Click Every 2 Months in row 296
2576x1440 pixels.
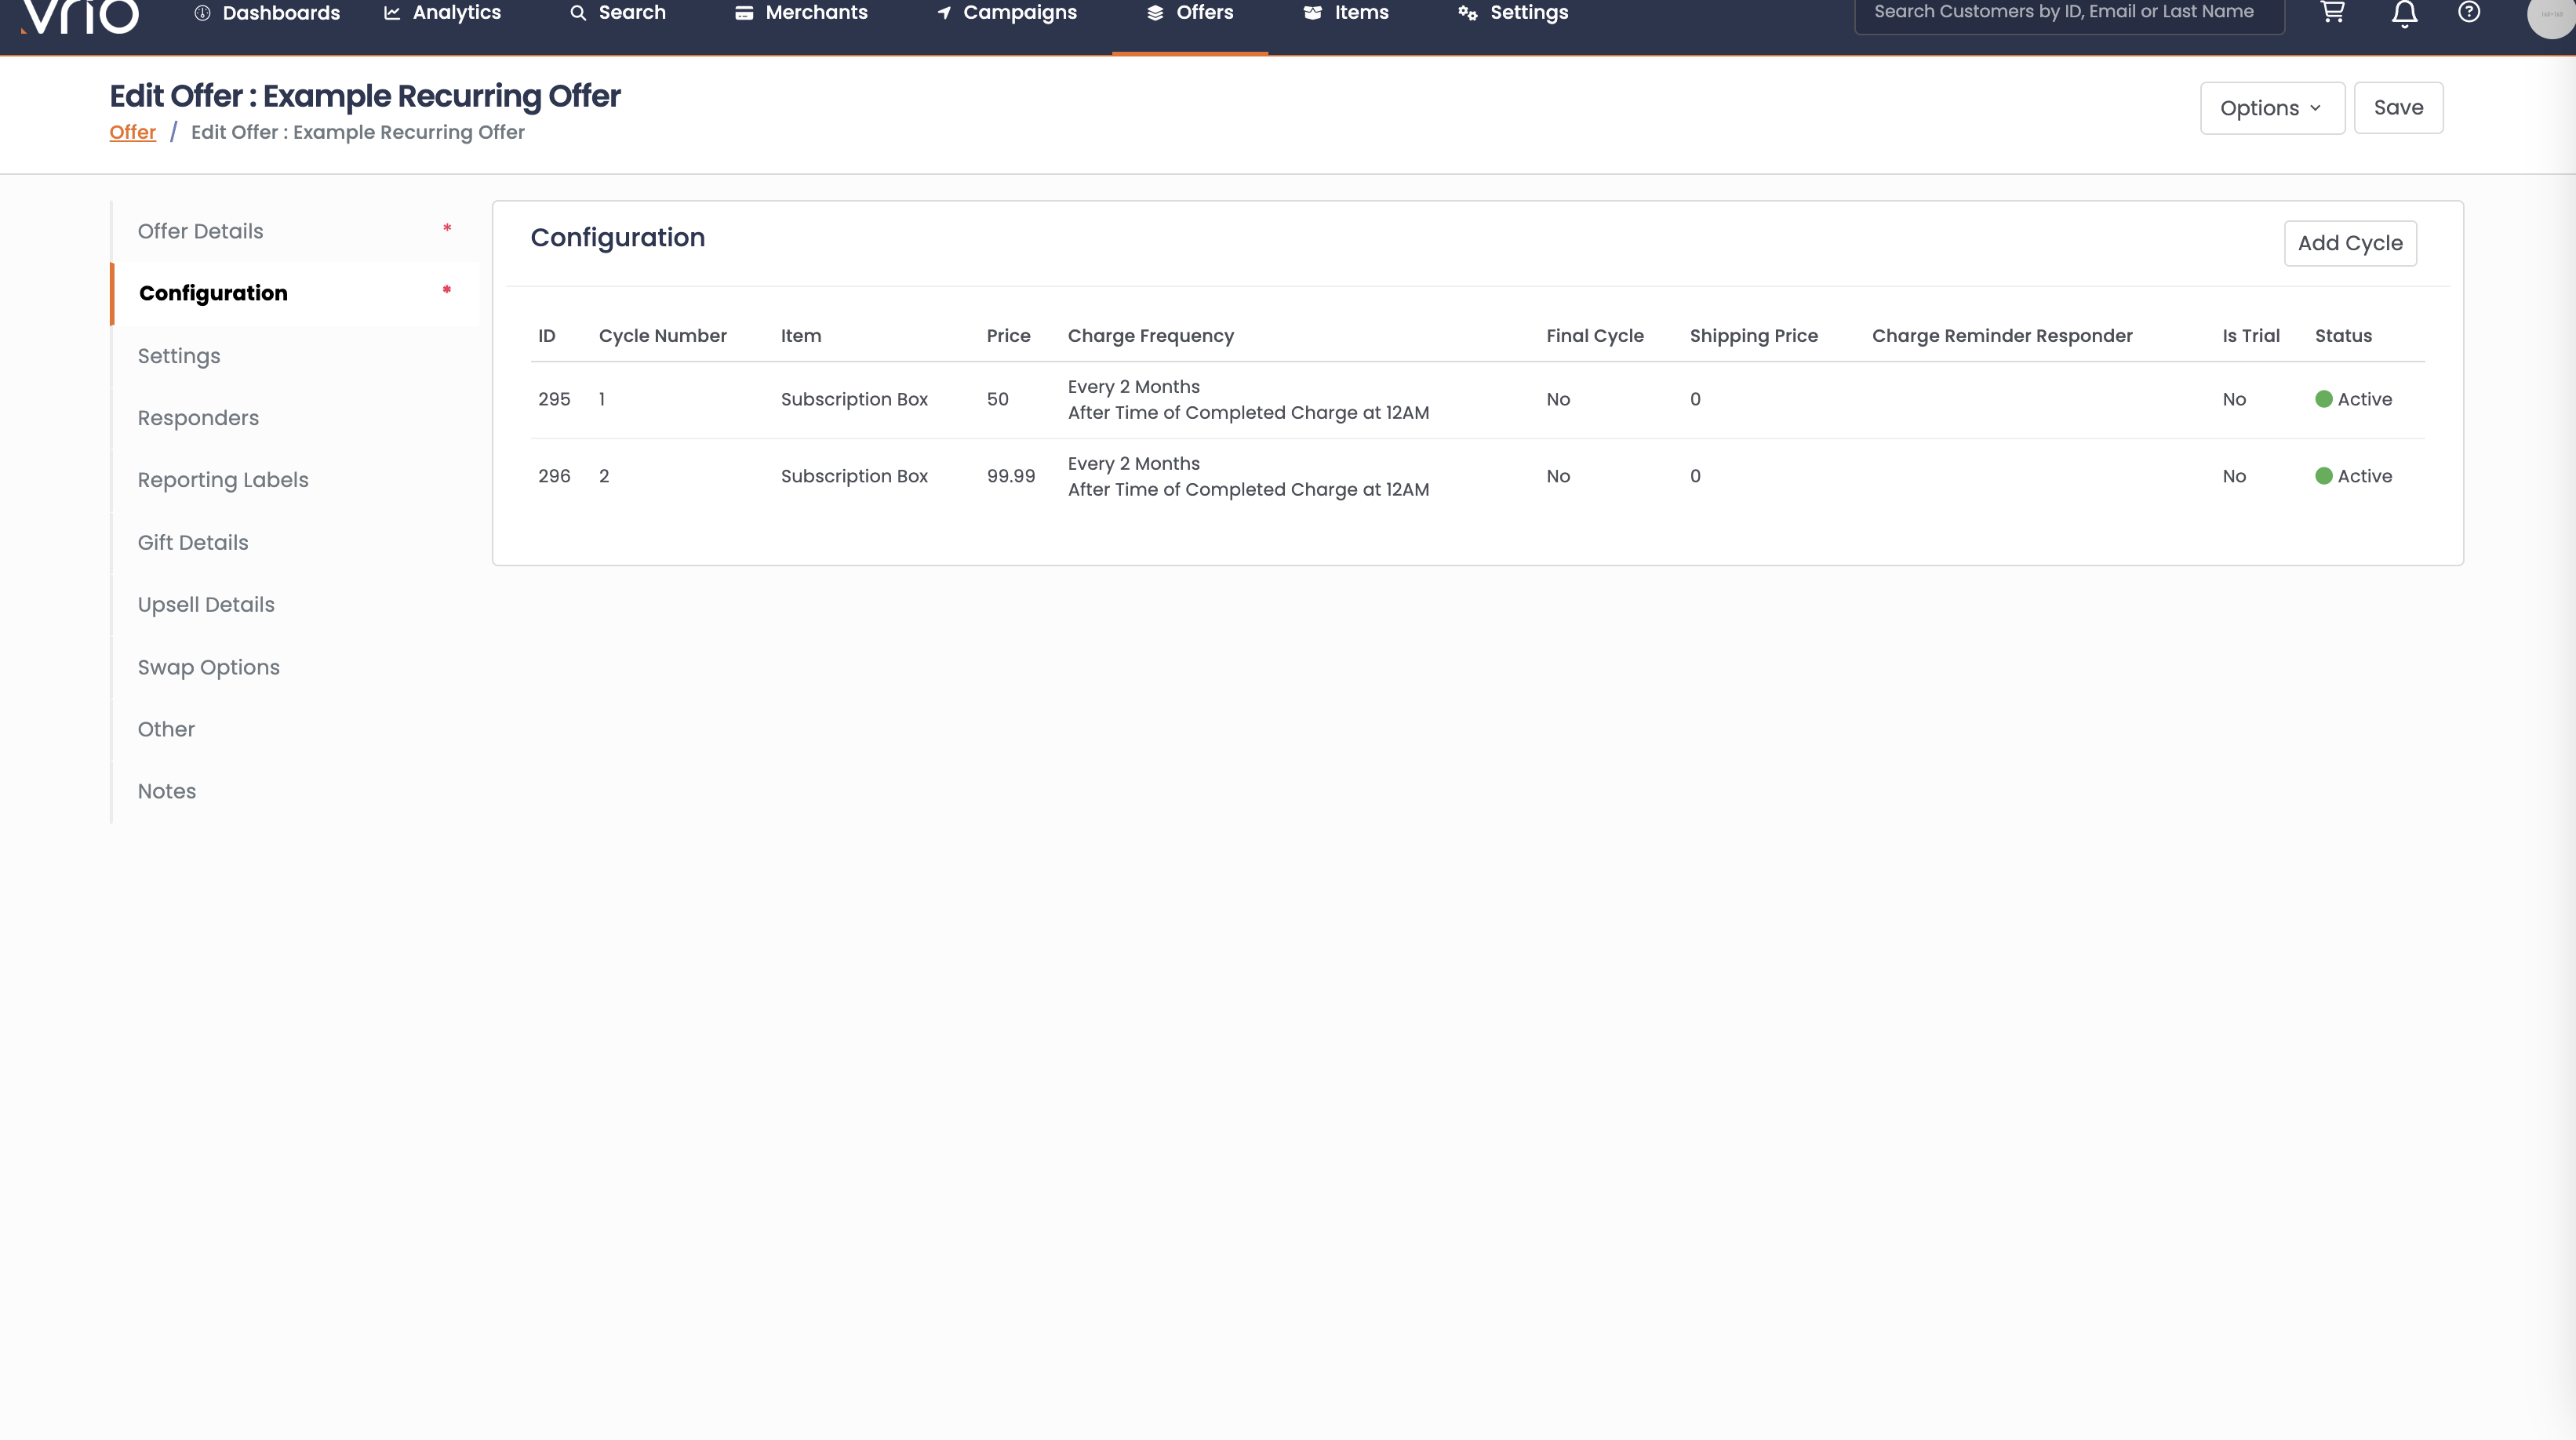(x=1134, y=464)
